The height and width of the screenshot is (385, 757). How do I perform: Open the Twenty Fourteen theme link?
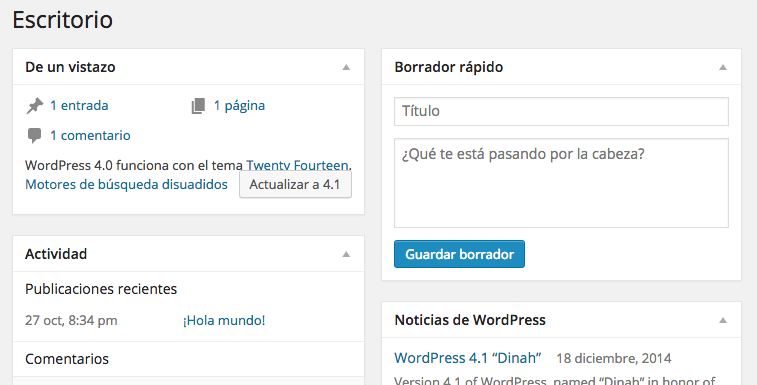click(x=298, y=165)
